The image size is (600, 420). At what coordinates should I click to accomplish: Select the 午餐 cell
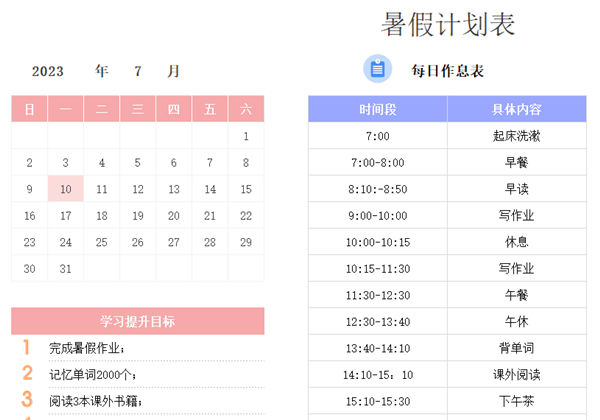click(x=517, y=295)
